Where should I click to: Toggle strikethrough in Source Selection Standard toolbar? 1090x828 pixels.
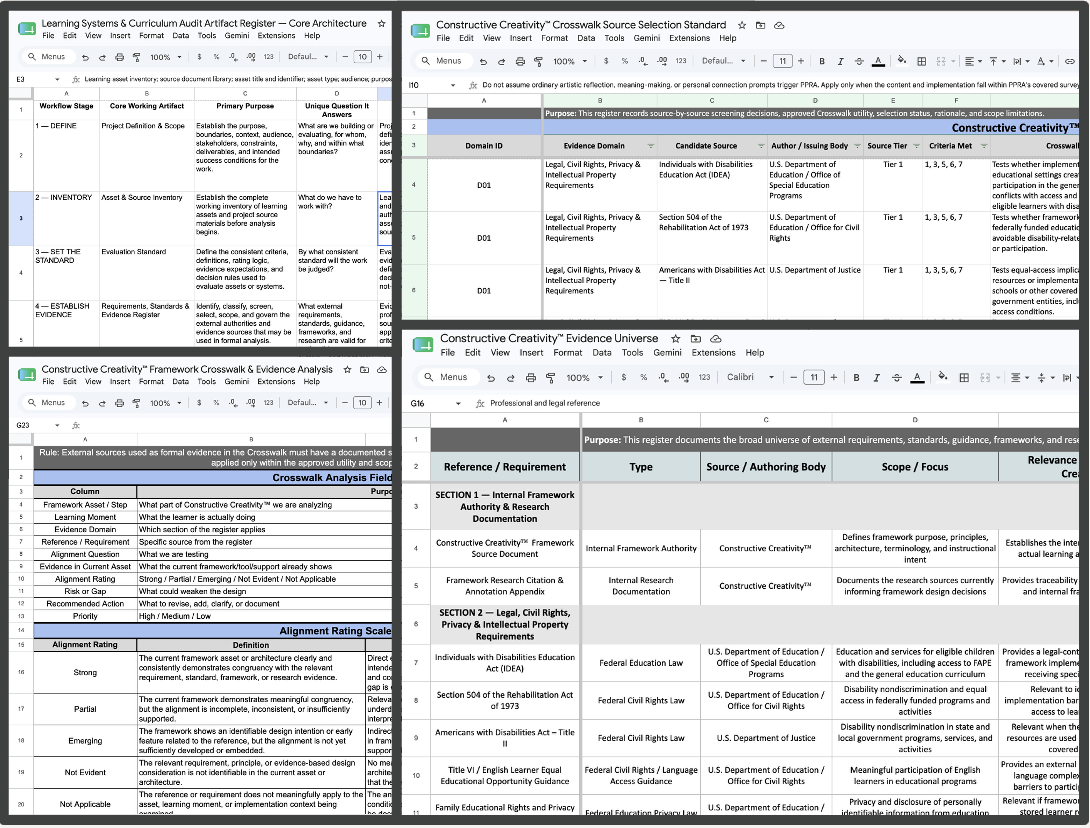859,61
